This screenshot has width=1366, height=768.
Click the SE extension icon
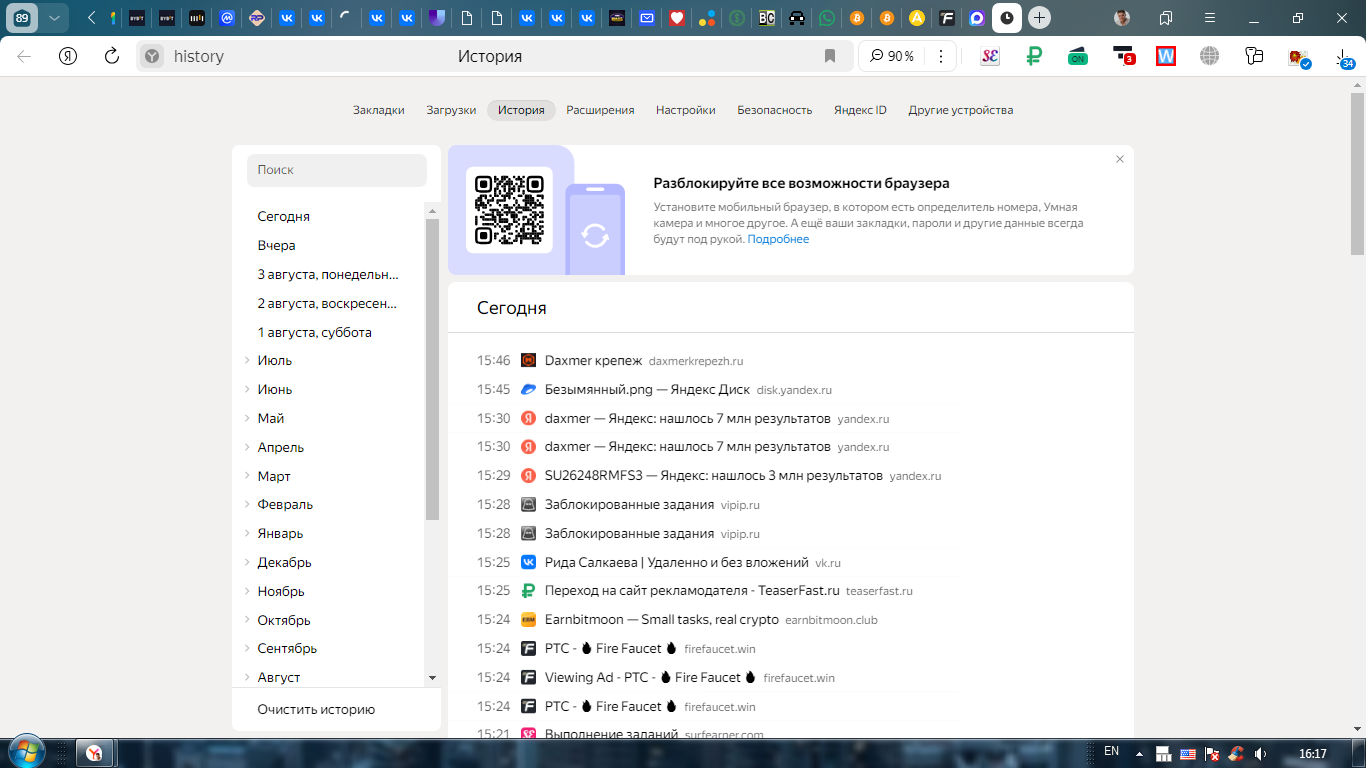pyautogui.click(x=990, y=56)
